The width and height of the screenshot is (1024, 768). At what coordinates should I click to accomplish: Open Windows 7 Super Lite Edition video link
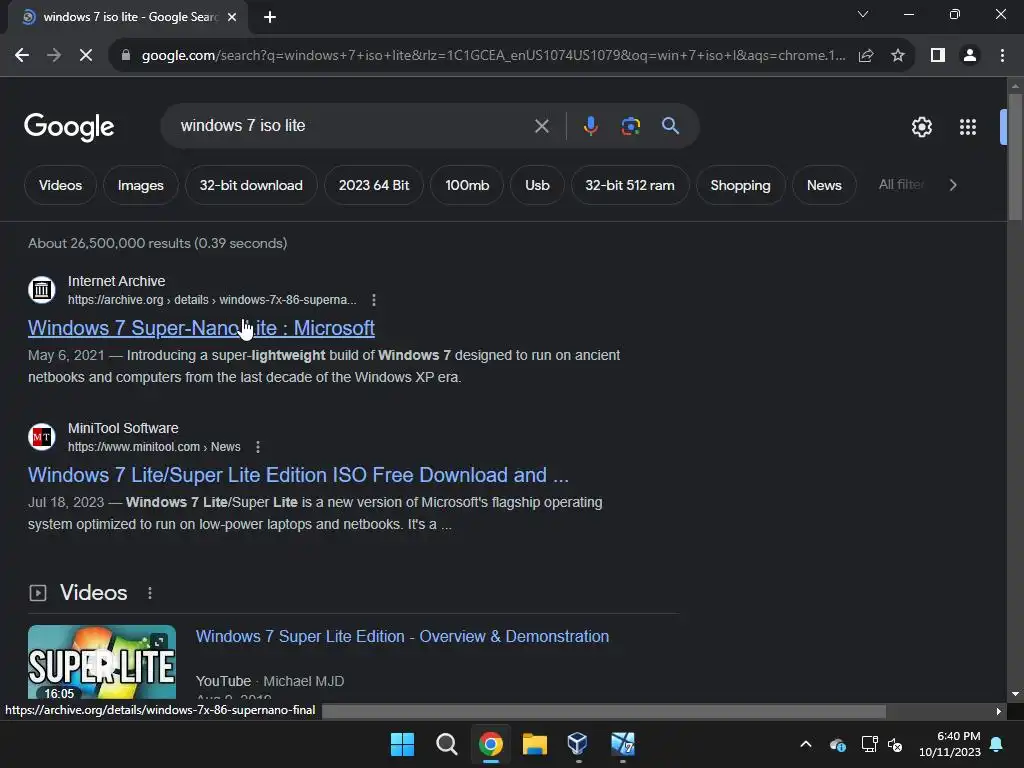[402, 637]
